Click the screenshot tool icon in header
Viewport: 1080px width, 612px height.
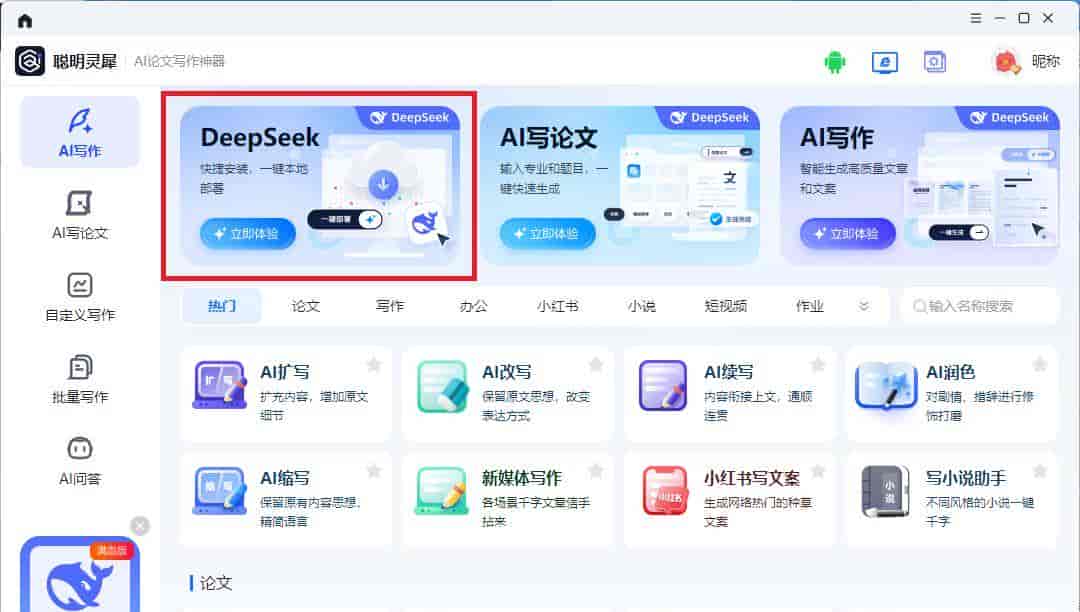click(935, 62)
